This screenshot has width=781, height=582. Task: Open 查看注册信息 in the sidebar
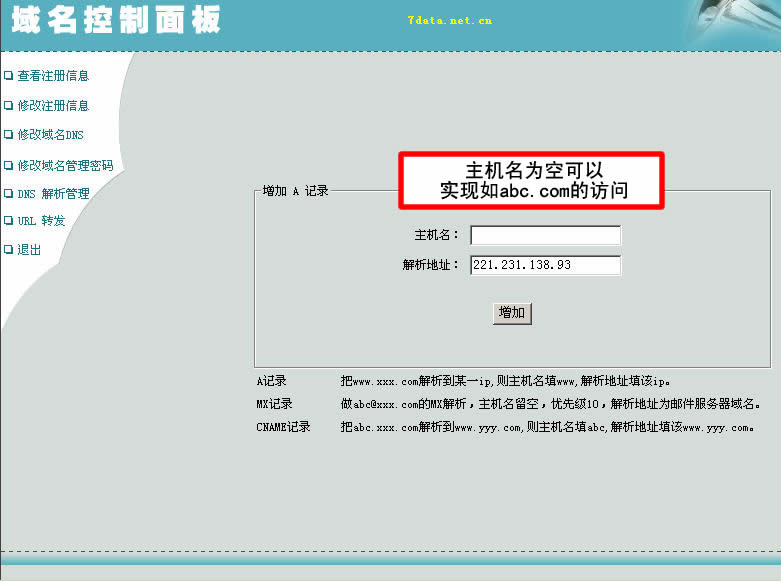(x=53, y=76)
